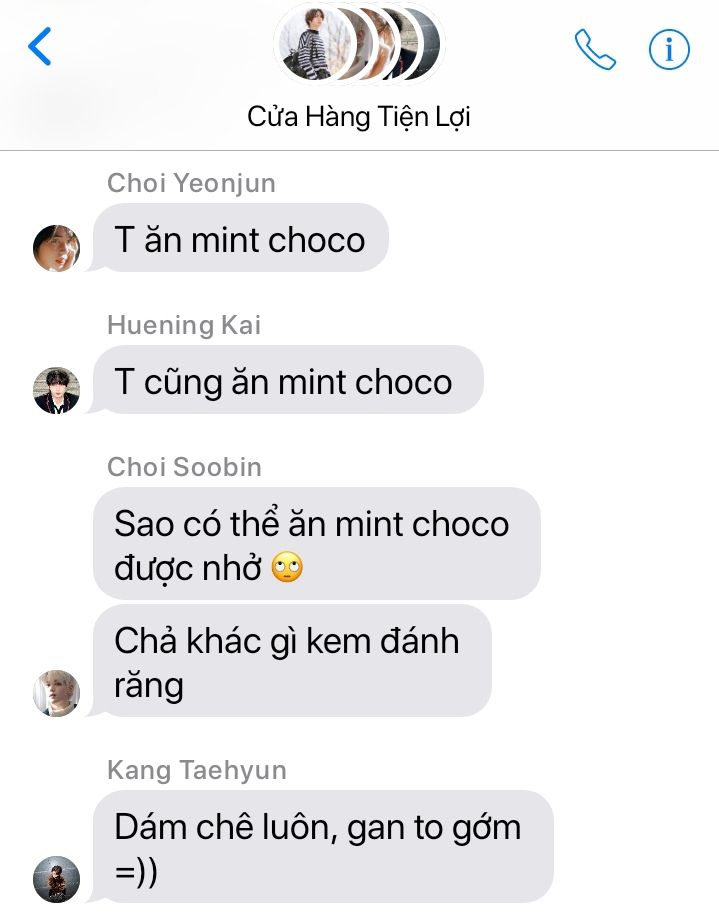This screenshot has height=920, width=719.
Task: Tap Choi Soobin's profile picture
Action: point(56,693)
